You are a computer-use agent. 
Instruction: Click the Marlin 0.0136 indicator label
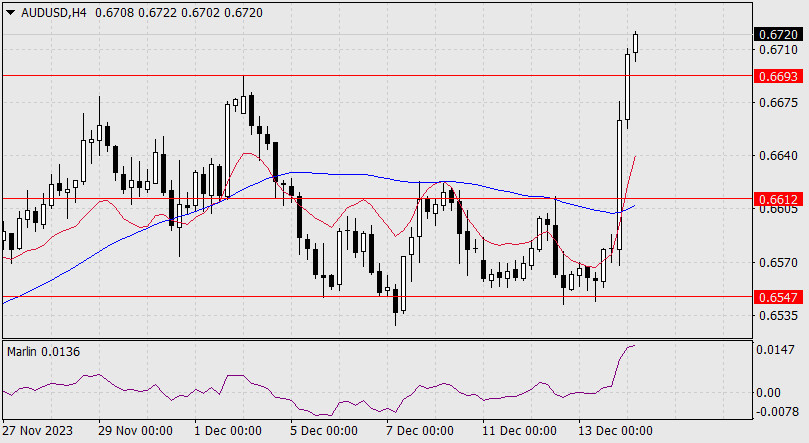point(43,352)
